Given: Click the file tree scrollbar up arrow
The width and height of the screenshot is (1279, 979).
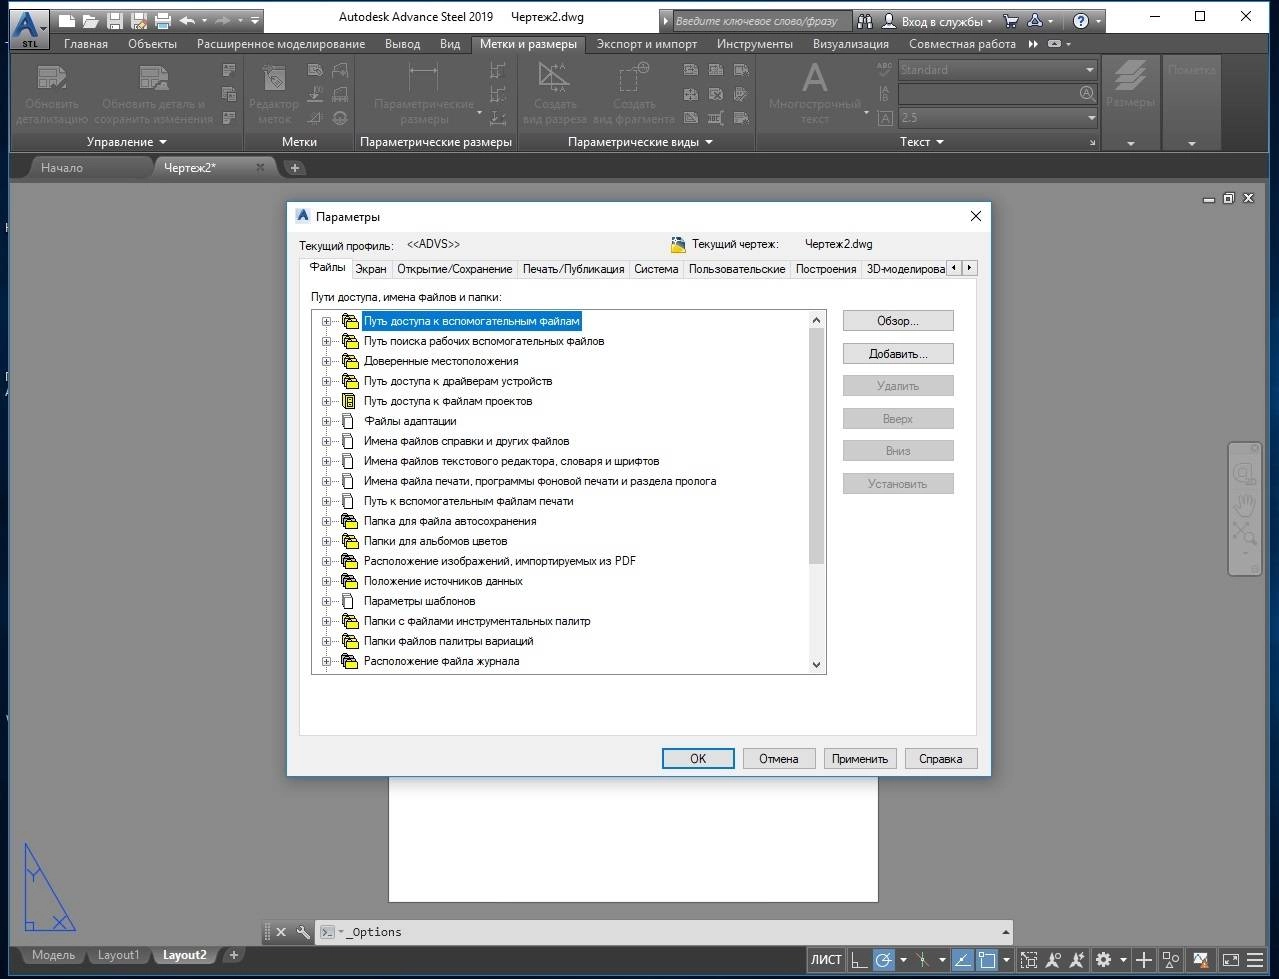Looking at the screenshot, I should coord(816,320).
